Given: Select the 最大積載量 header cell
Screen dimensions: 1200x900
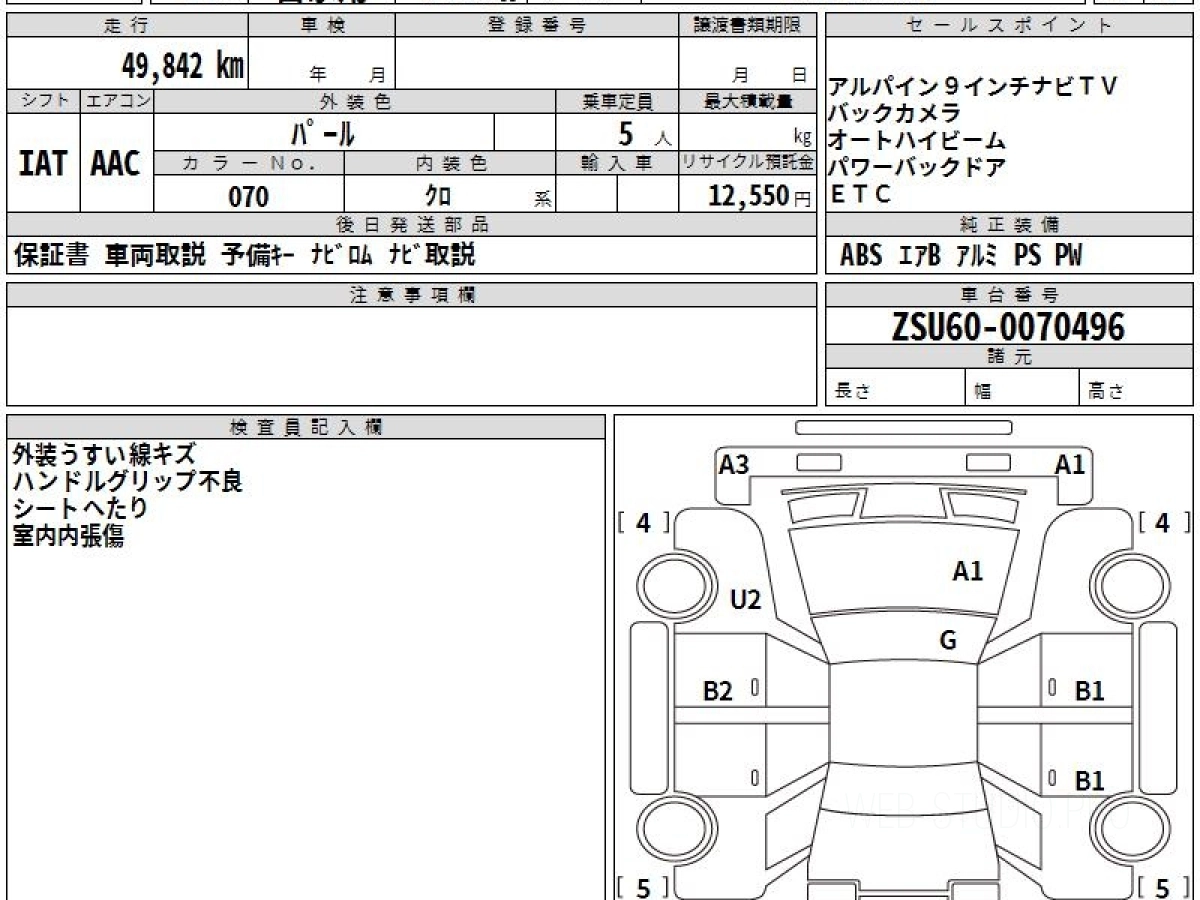Looking at the screenshot, I should [748, 102].
